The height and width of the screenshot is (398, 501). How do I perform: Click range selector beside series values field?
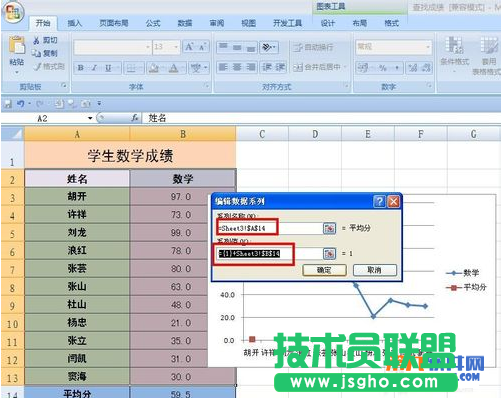click(329, 254)
